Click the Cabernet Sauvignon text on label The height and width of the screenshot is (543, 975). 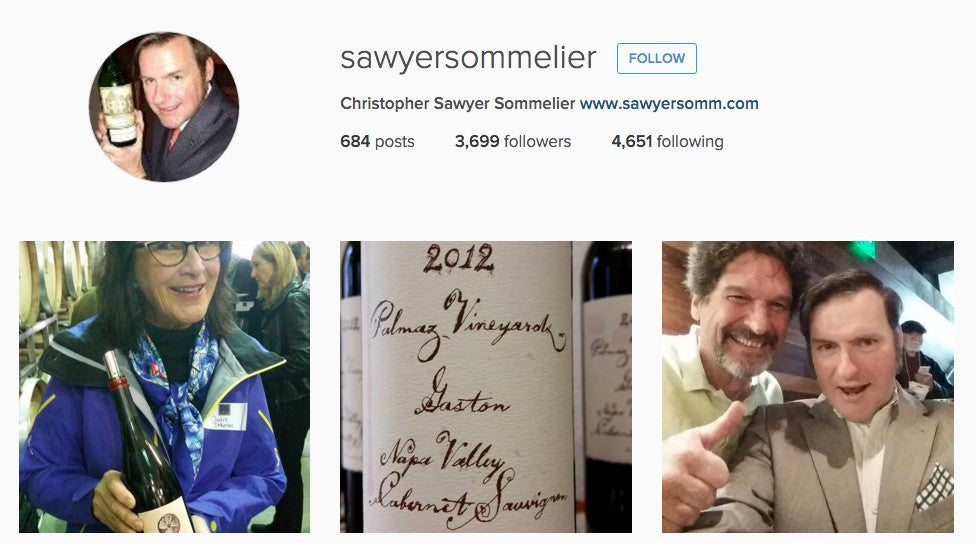[x=469, y=498]
